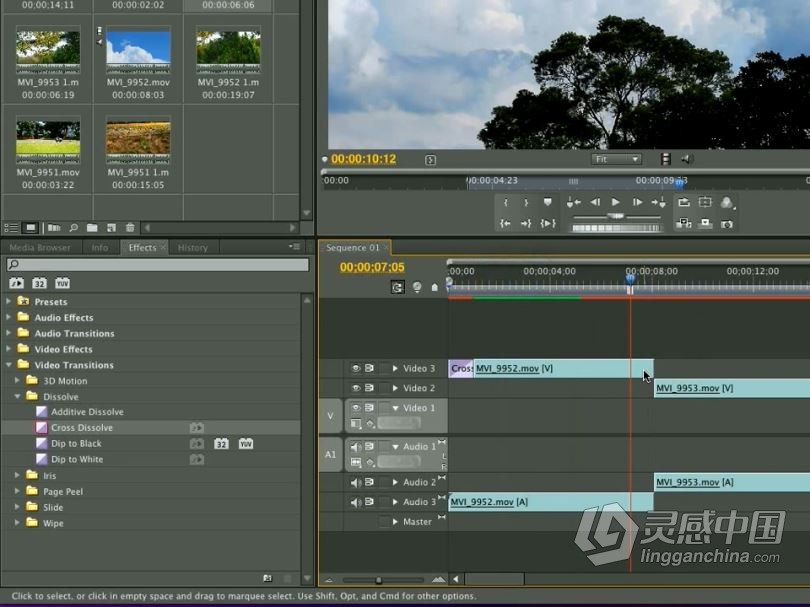The image size is (810, 607).
Task: Click the Program Monitor shuttle slider
Action: 616,216
